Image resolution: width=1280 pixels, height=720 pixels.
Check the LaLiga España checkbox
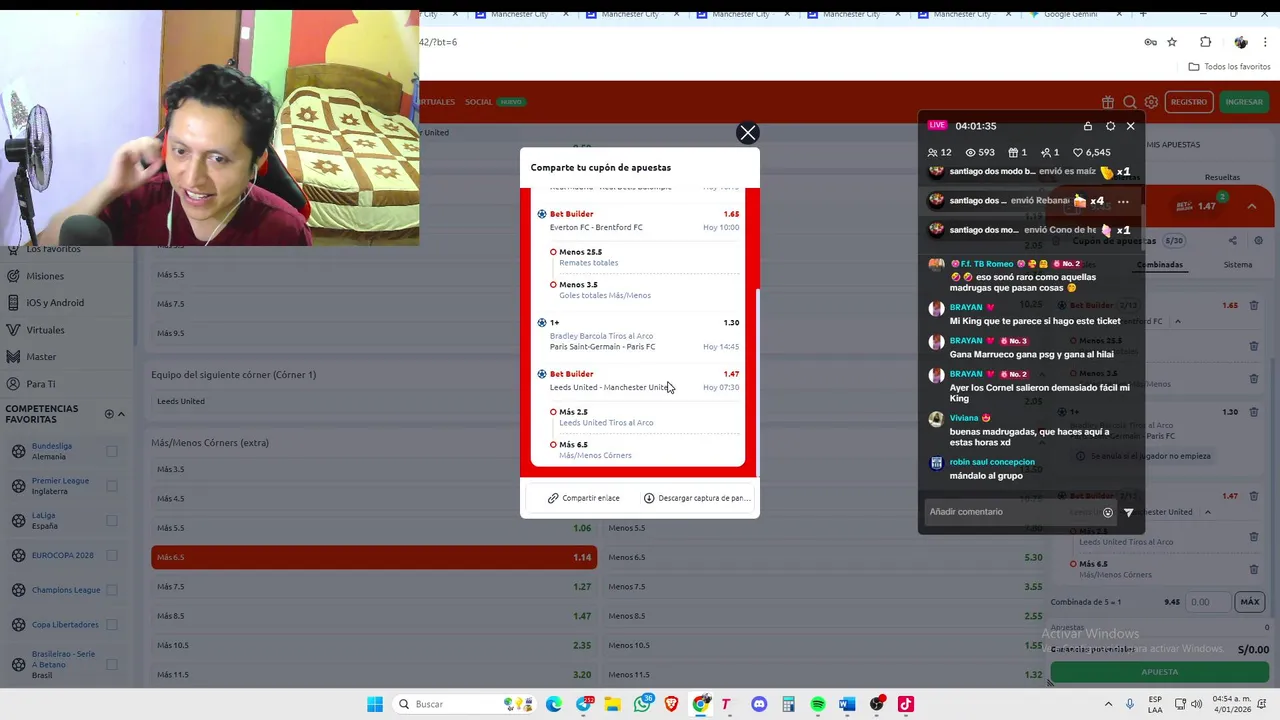(x=112, y=520)
